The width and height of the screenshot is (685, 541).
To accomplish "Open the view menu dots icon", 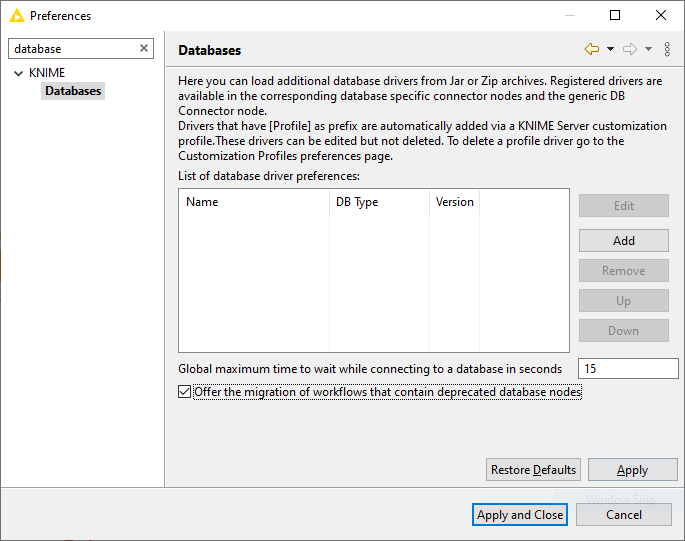I will point(667,49).
